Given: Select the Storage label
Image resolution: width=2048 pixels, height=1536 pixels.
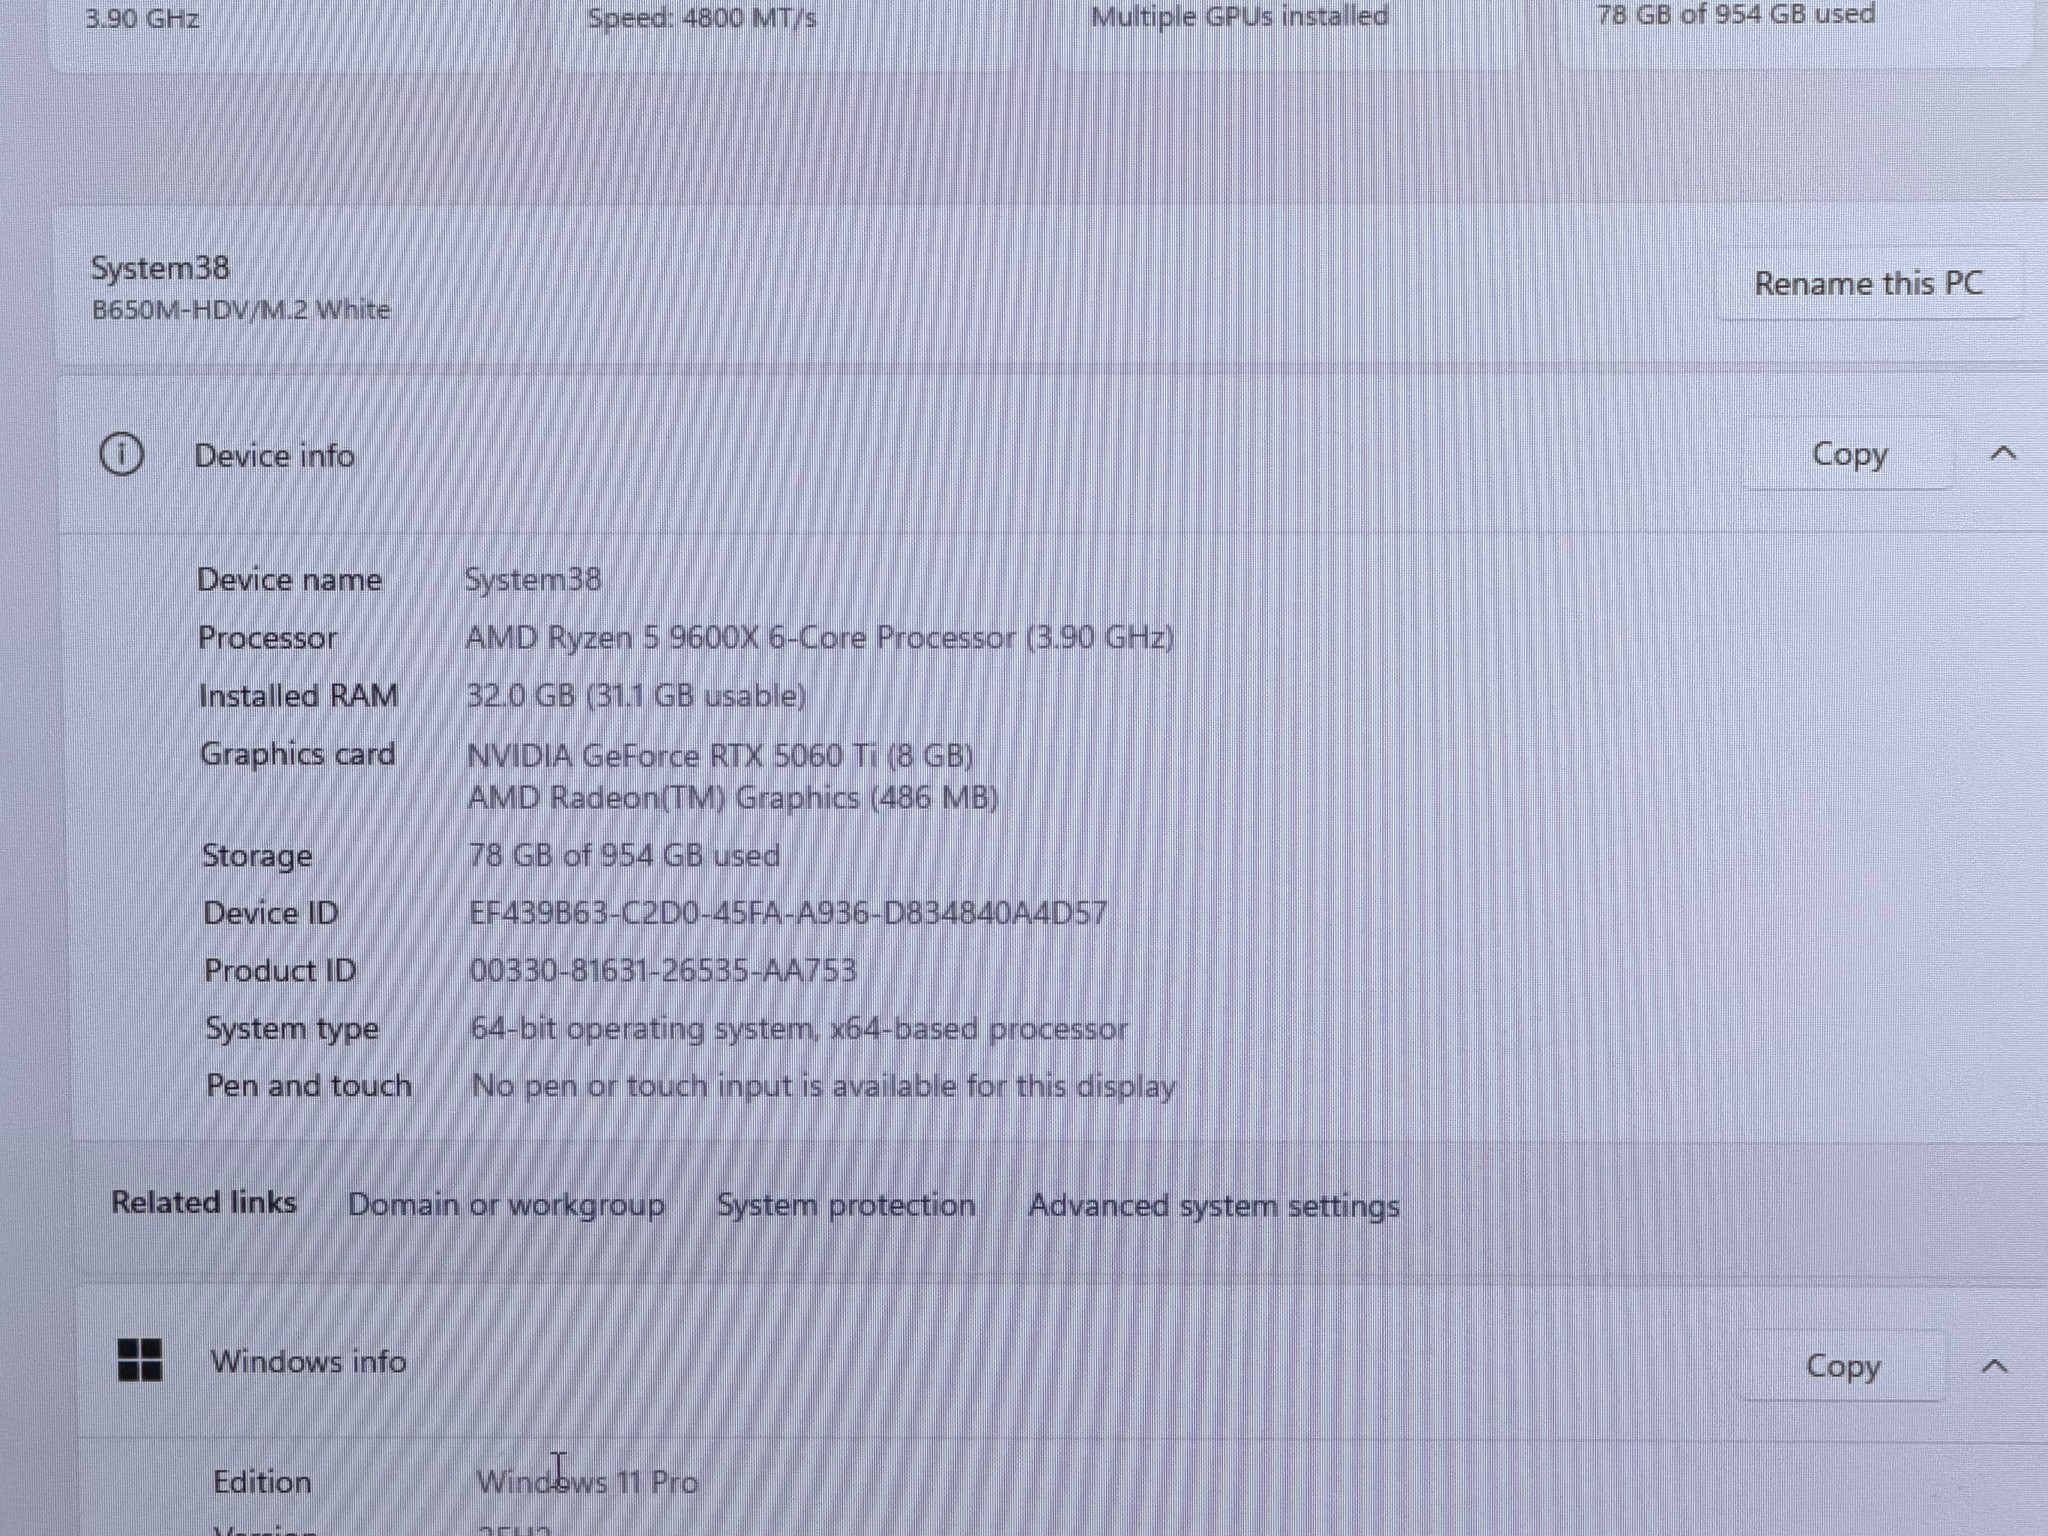Looking at the screenshot, I should (x=257, y=856).
